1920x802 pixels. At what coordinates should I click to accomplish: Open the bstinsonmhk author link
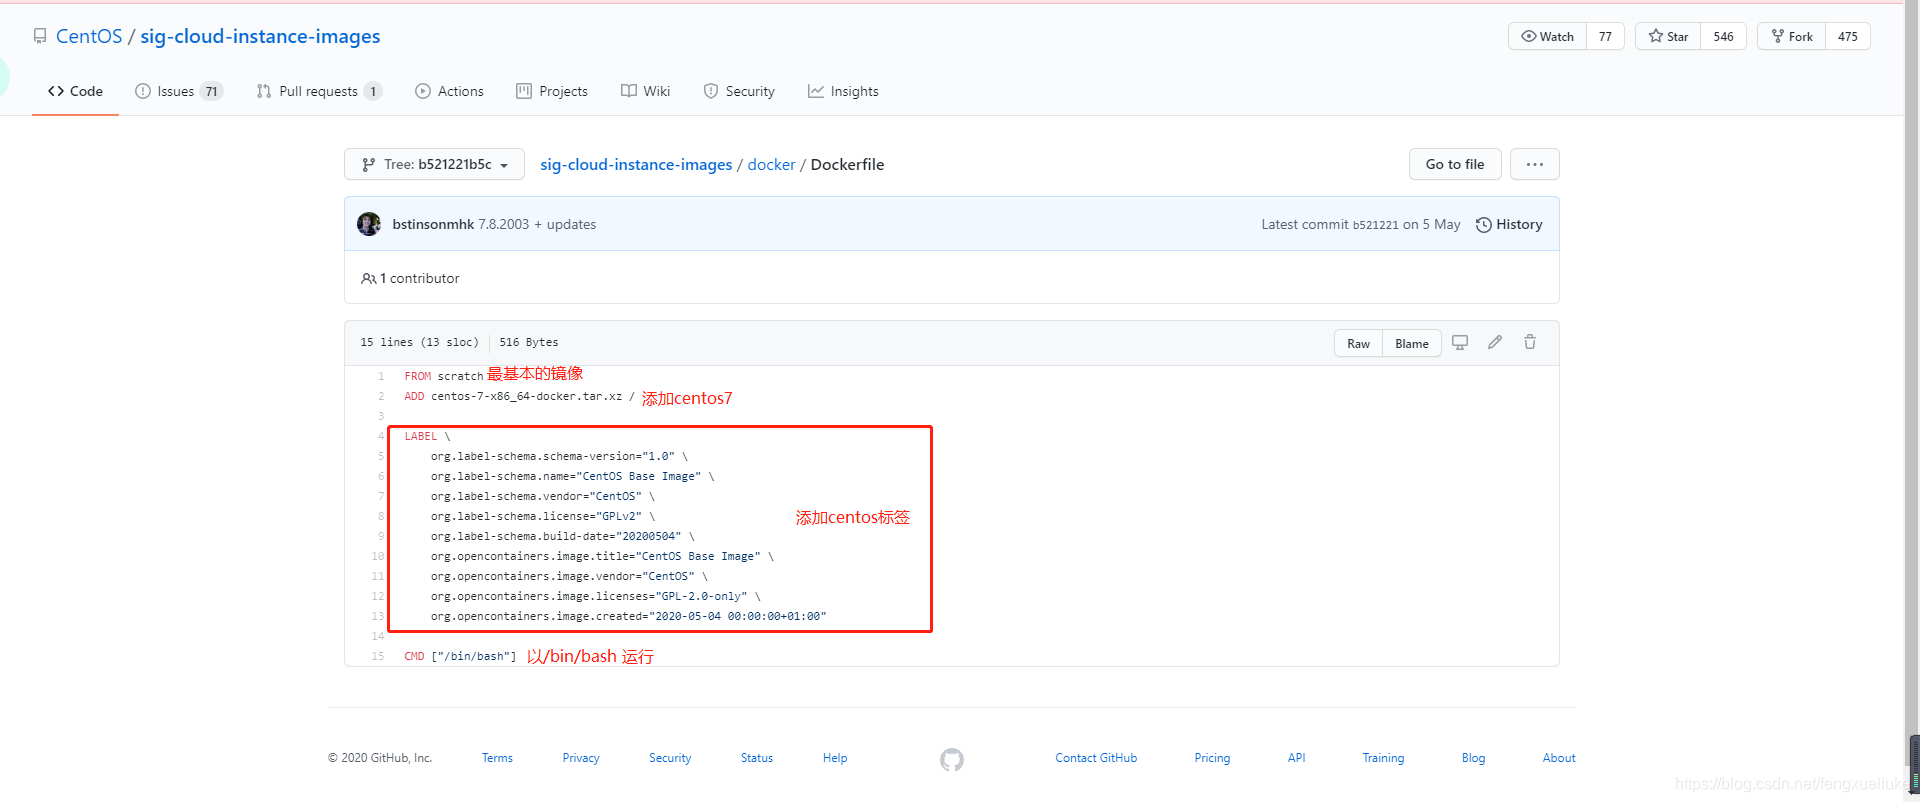(433, 224)
